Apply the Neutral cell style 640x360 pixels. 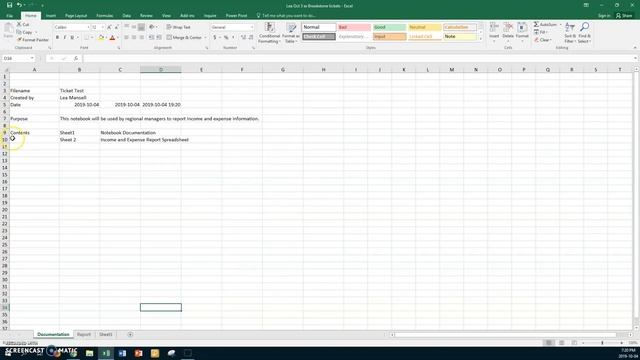tap(424, 27)
